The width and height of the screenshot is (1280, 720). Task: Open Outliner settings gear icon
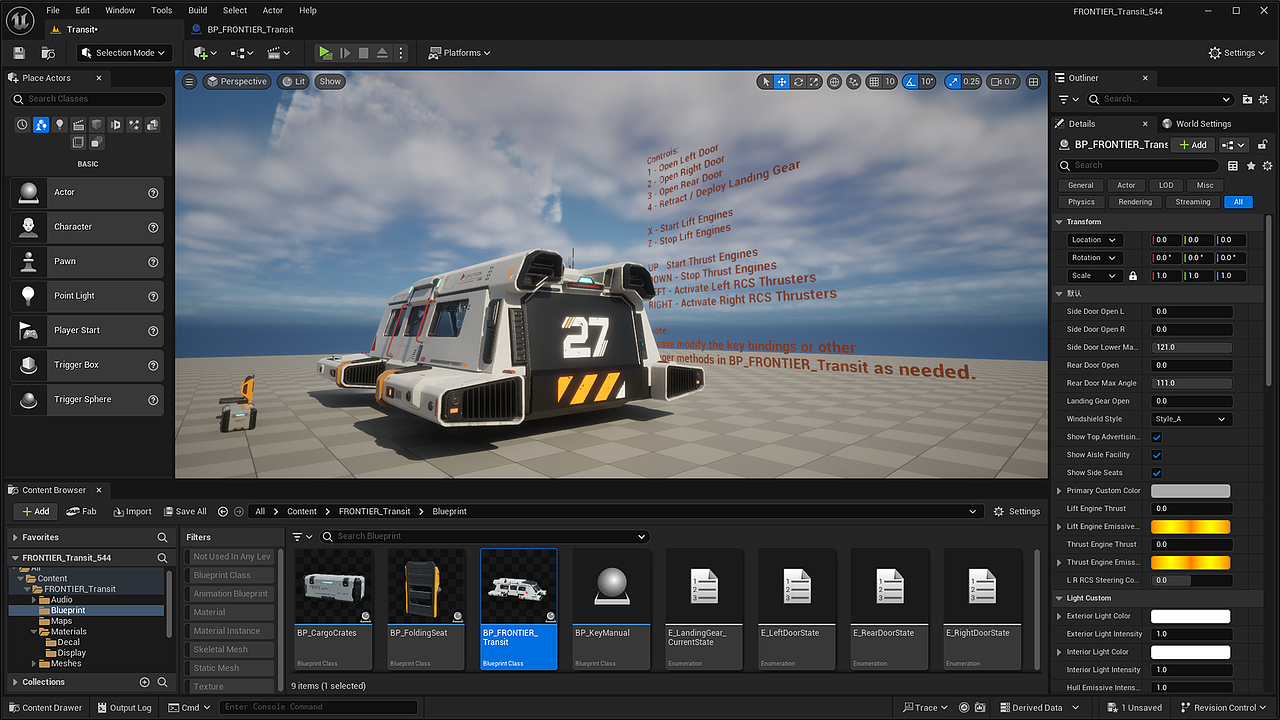click(x=1265, y=99)
